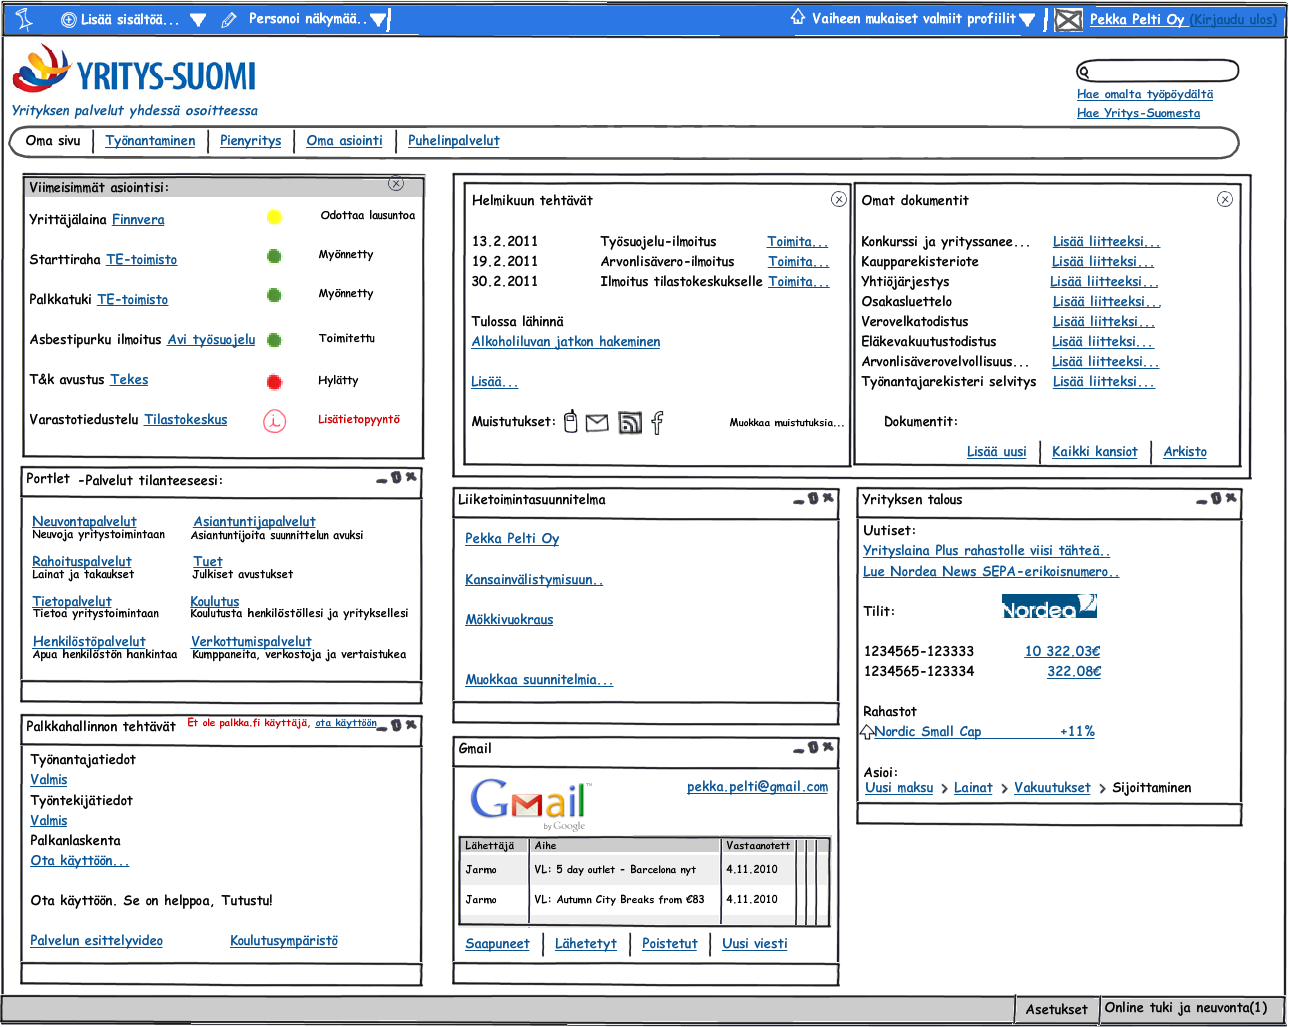Open Online tuki ja neuvonta
The height and width of the screenshot is (1027, 1289).
pyautogui.click(x=1186, y=1008)
